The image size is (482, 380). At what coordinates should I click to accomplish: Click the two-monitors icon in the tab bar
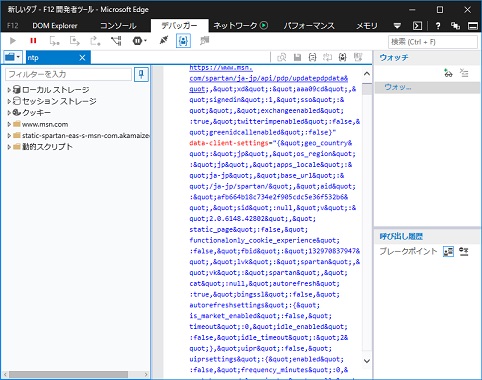pos(455,26)
